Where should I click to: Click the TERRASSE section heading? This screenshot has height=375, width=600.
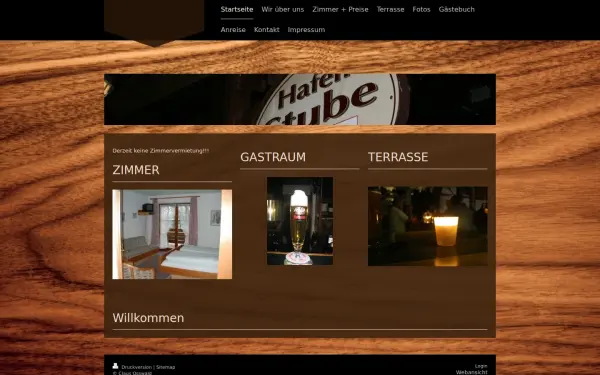[398, 157]
